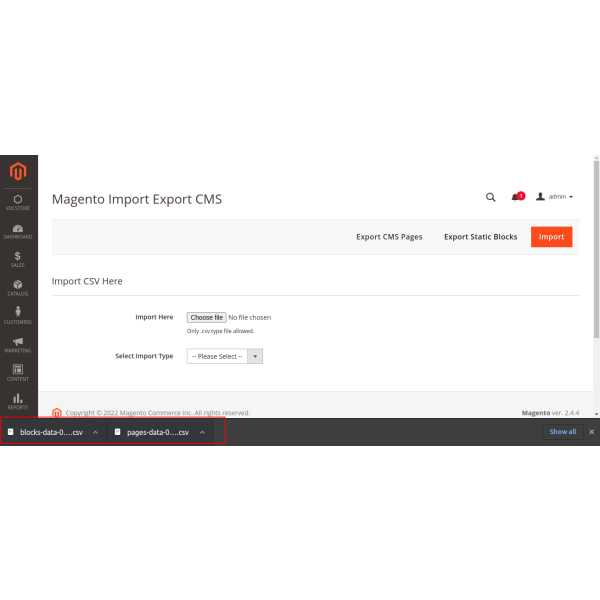Open the Reports sidebar menu
The image size is (600, 600).
click(x=18, y=401)
